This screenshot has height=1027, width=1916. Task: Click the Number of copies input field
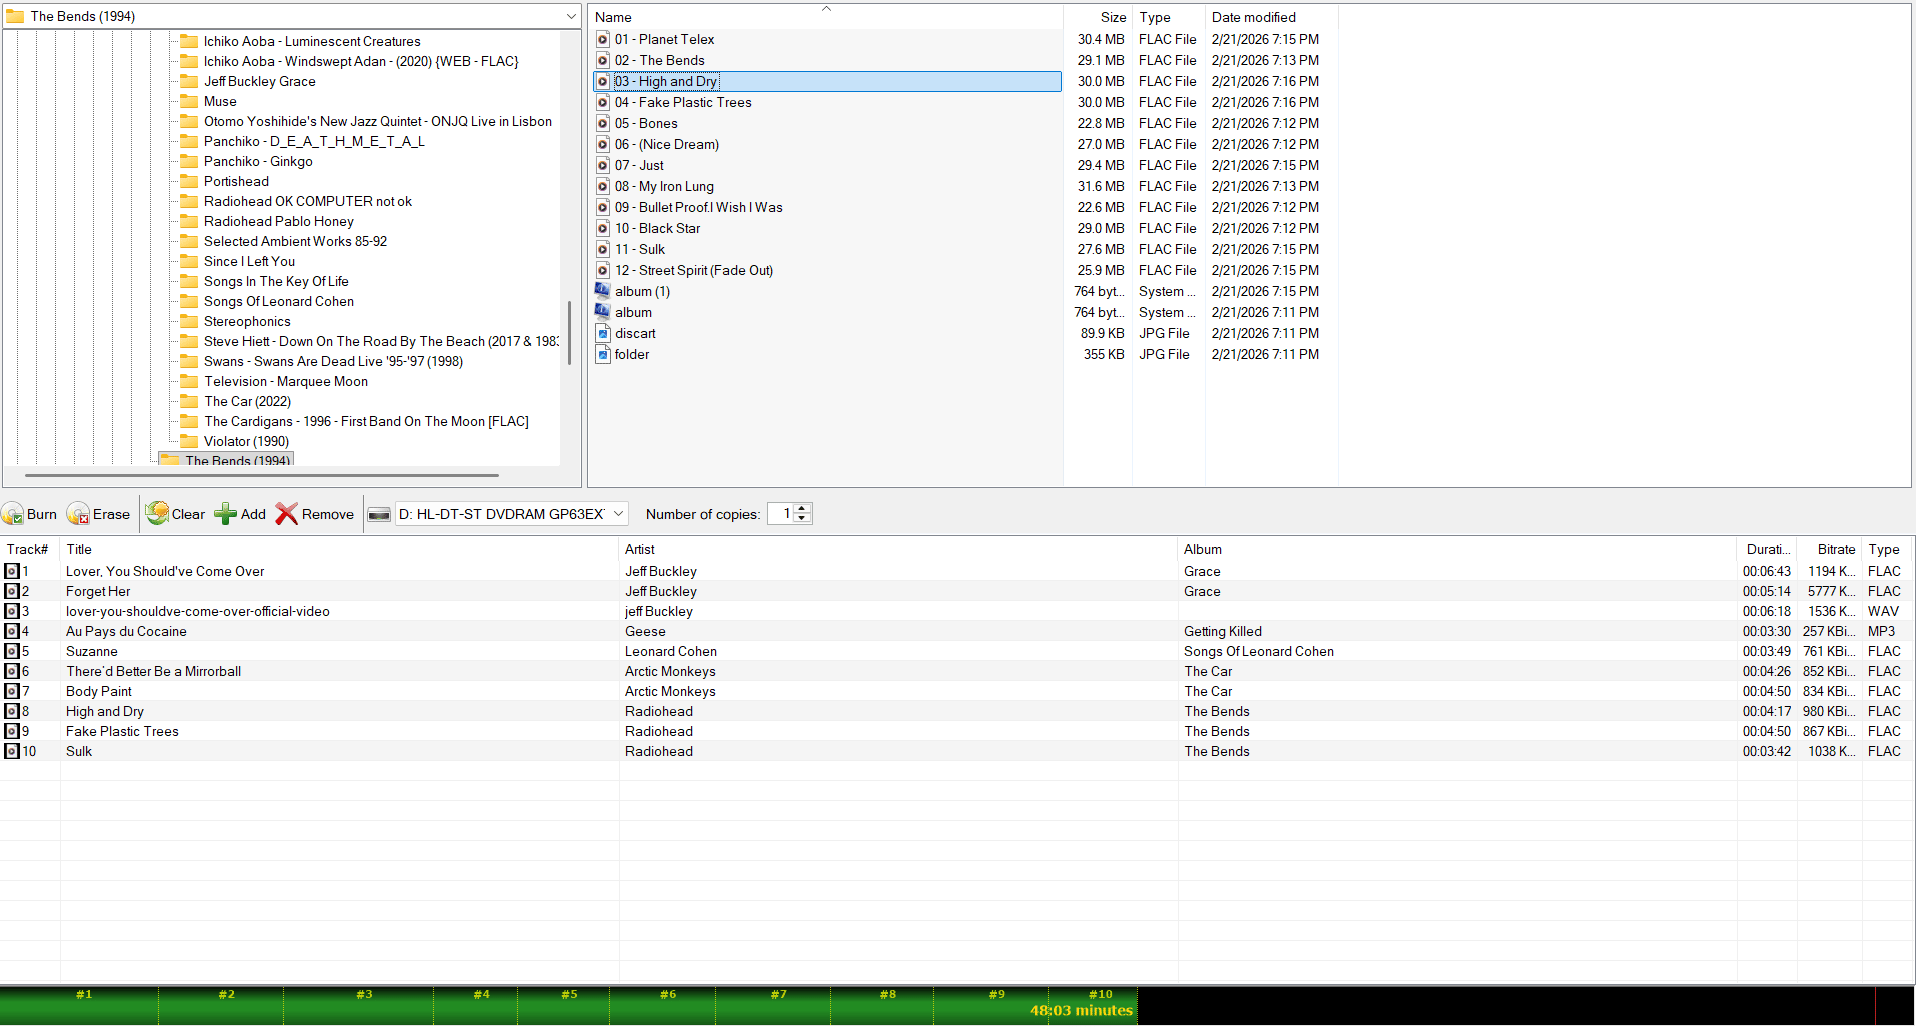(x=781, y=514)
